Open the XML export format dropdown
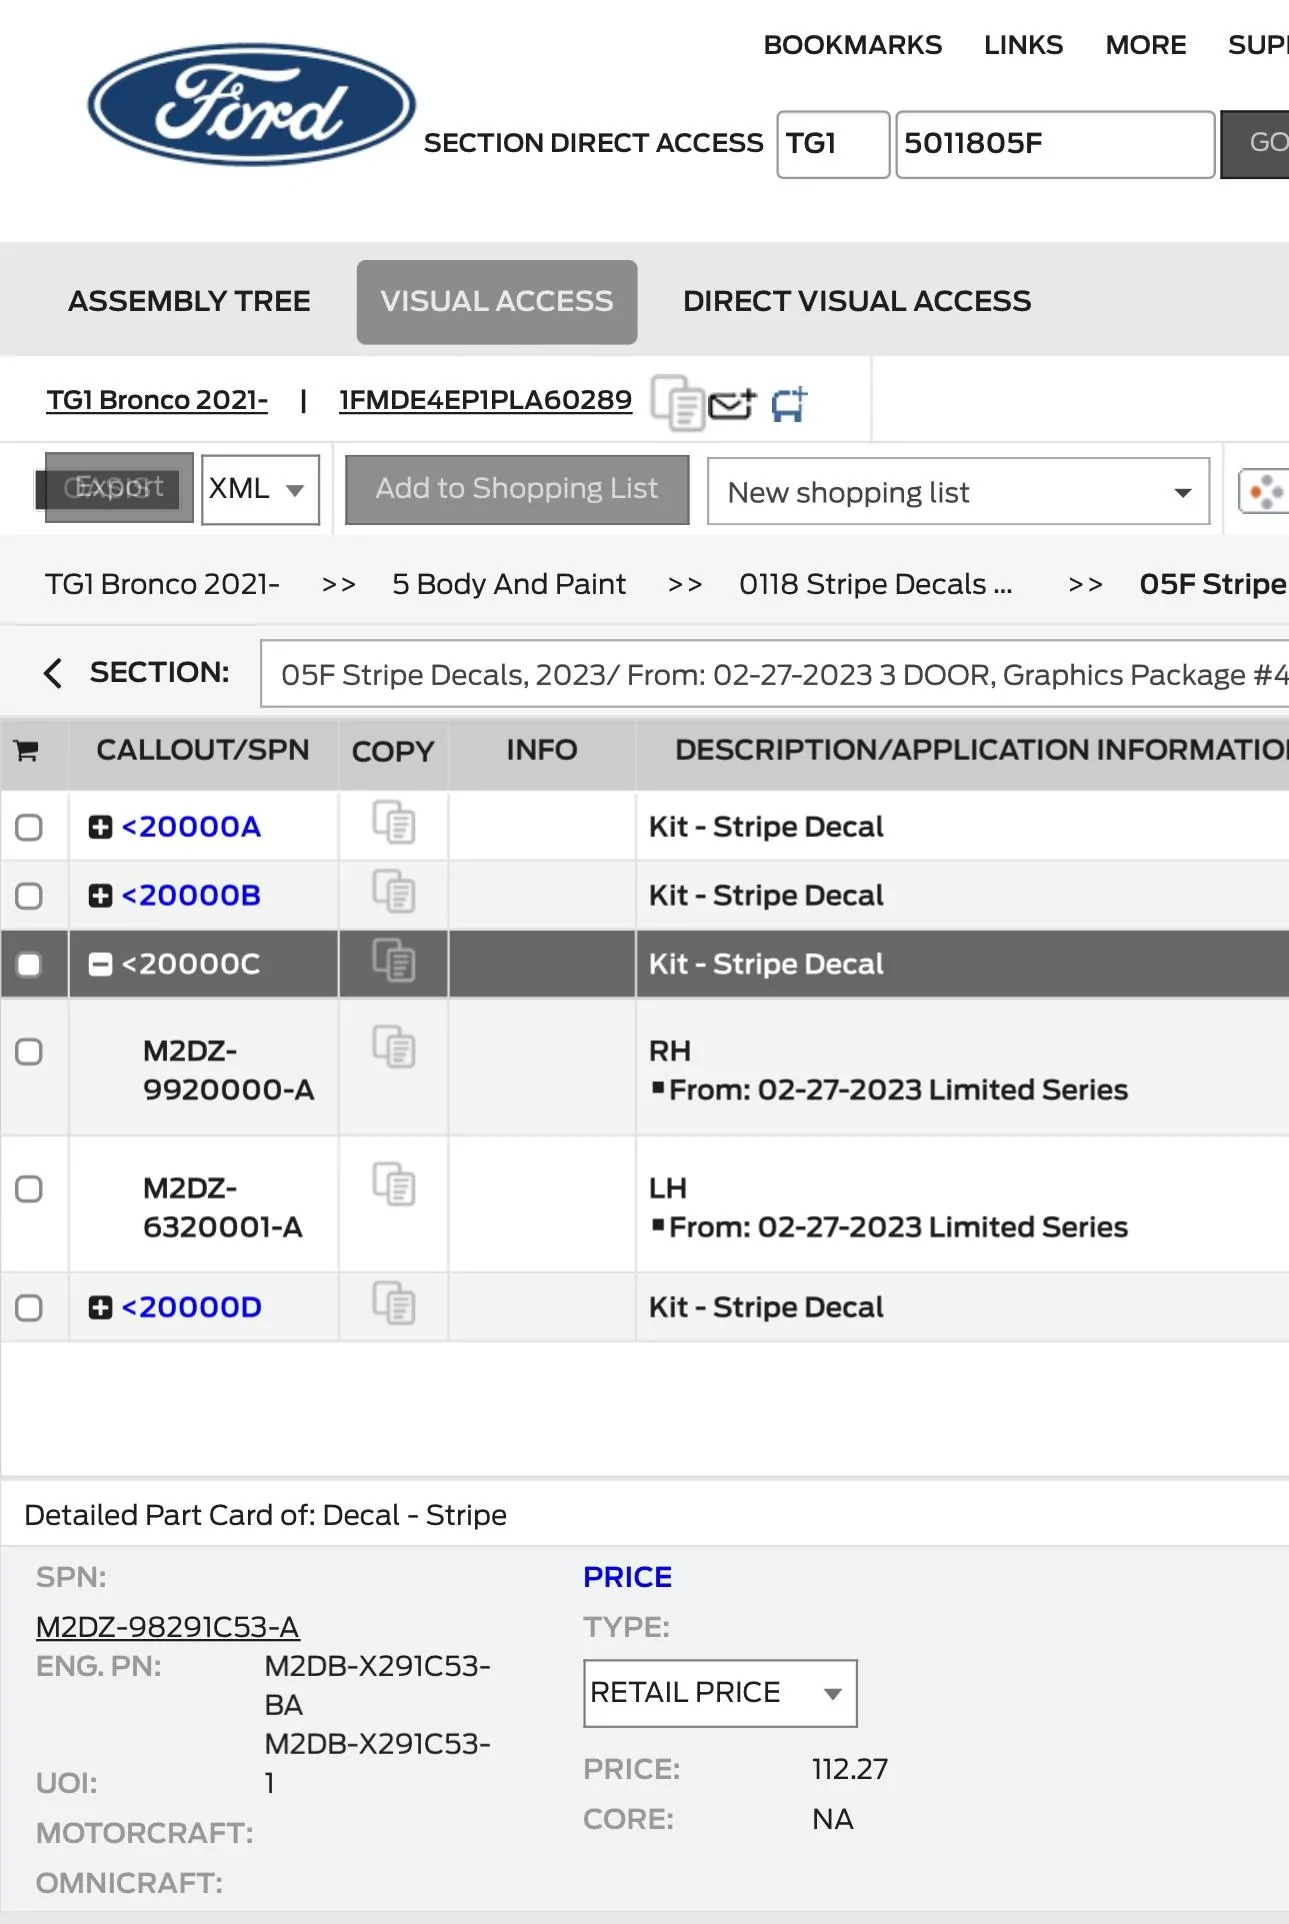This screenshot has height=1924, width=1289. point(260,490)
